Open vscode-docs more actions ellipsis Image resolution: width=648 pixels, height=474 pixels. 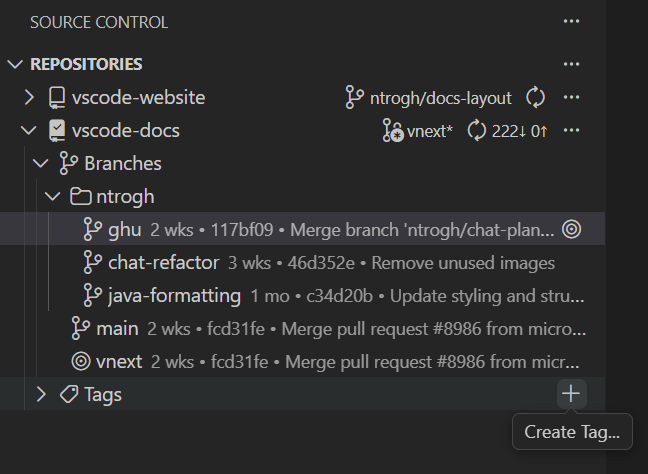click(x=571, y=131)
